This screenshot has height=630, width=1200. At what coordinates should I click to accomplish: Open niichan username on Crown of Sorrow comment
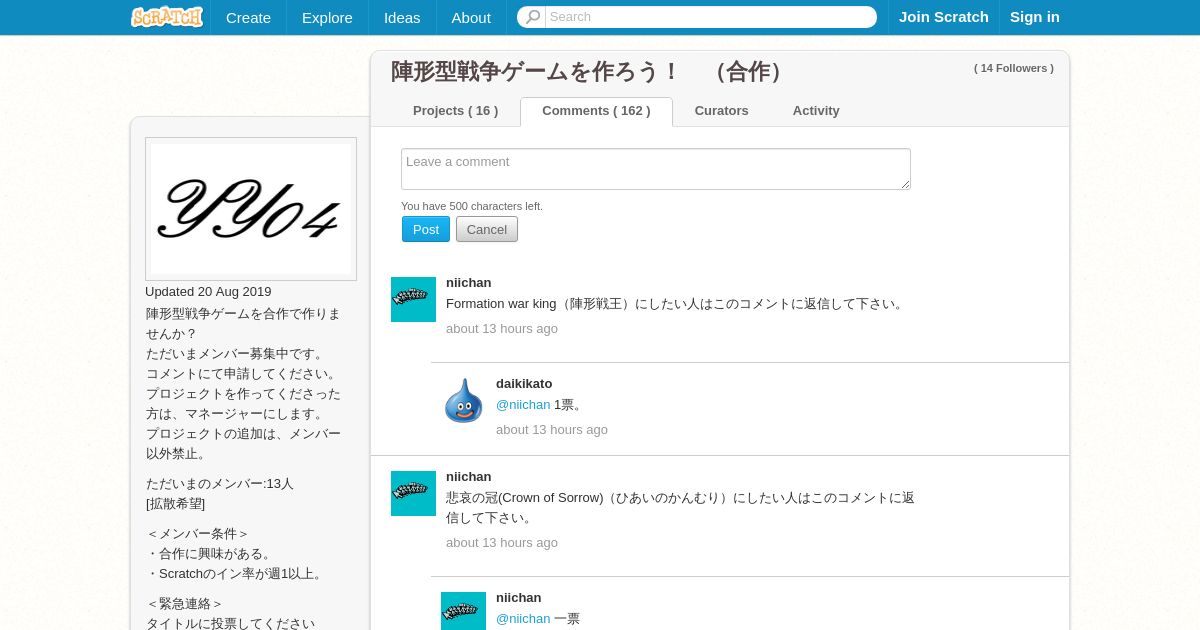coord(469,477)
